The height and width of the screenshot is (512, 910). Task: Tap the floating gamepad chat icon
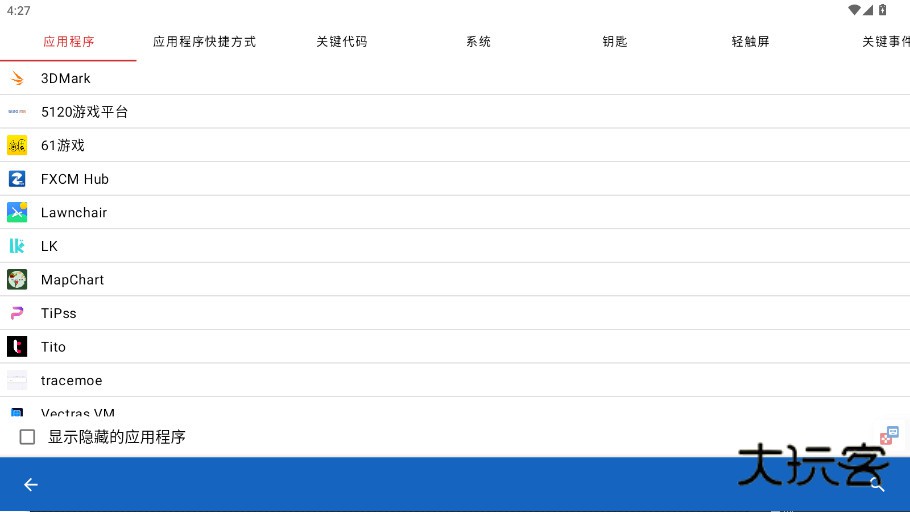coord(889,435)
